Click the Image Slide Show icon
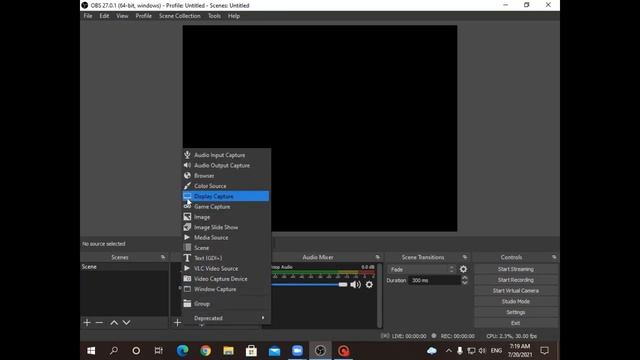This screenshot has height=360, width=640. 187,227
